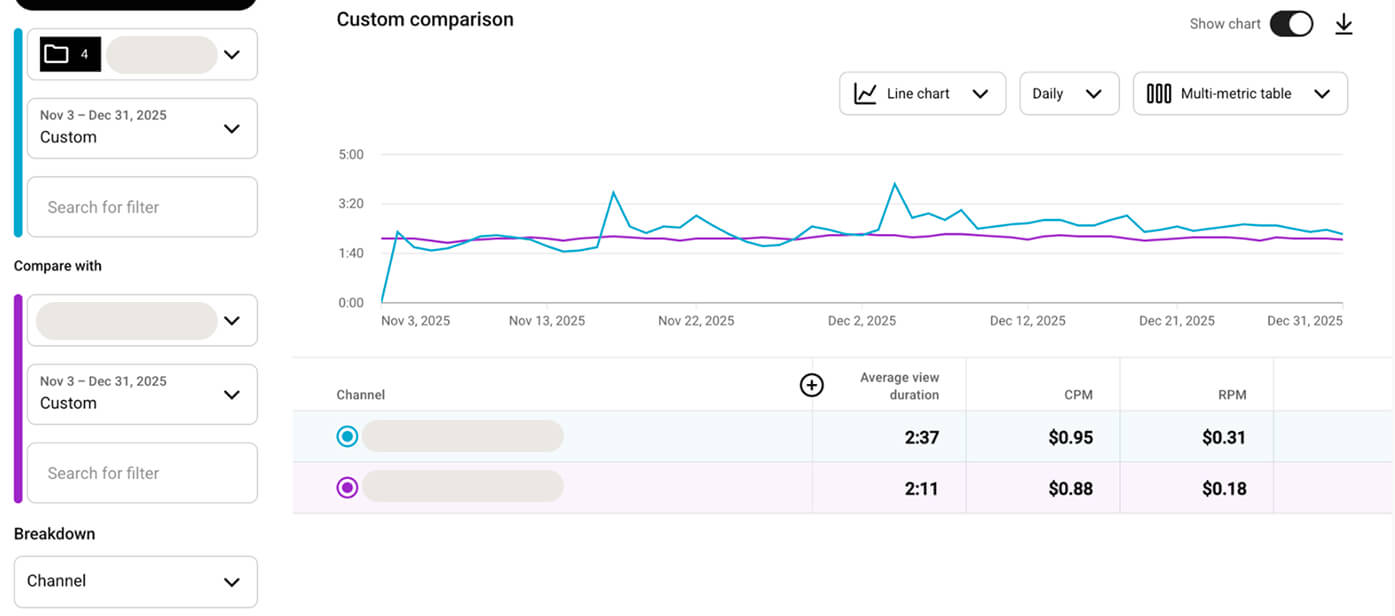Open the Multi-metric table dropdown

[1240, 93]
